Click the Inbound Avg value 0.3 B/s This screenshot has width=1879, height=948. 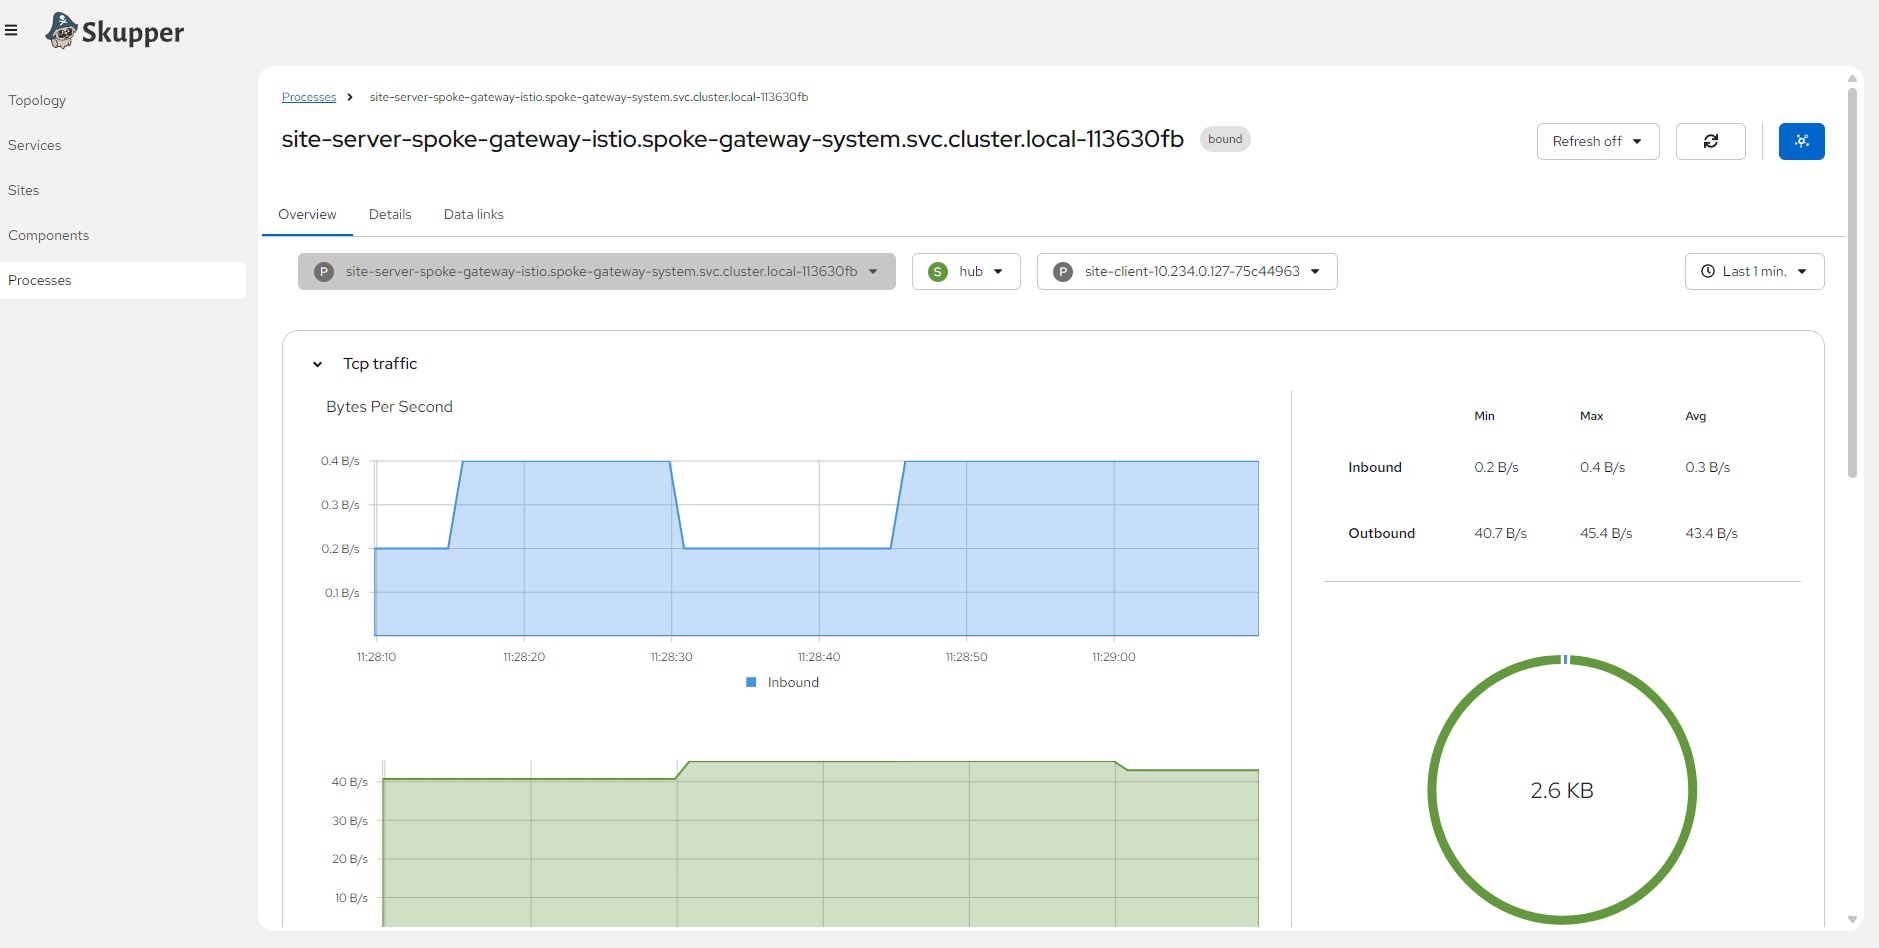[x=1707, y=467]
